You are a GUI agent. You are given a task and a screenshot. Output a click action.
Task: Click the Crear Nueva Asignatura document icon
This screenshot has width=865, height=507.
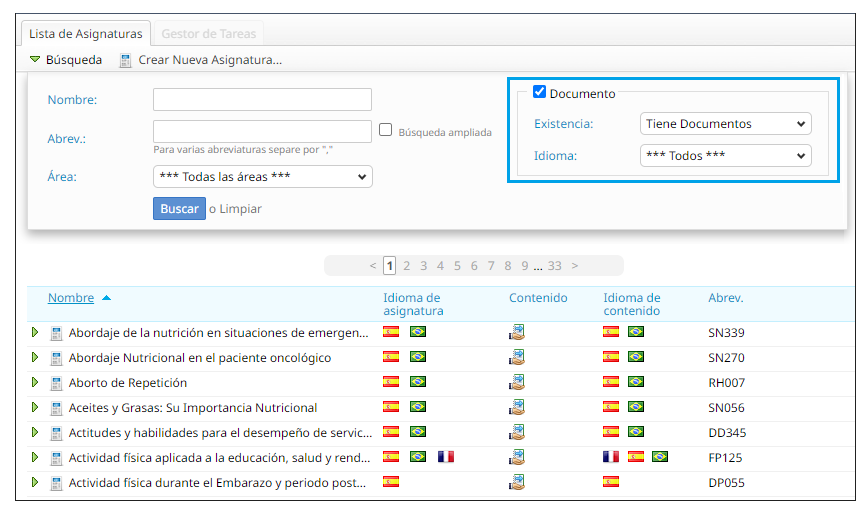[x=126, y=60]
